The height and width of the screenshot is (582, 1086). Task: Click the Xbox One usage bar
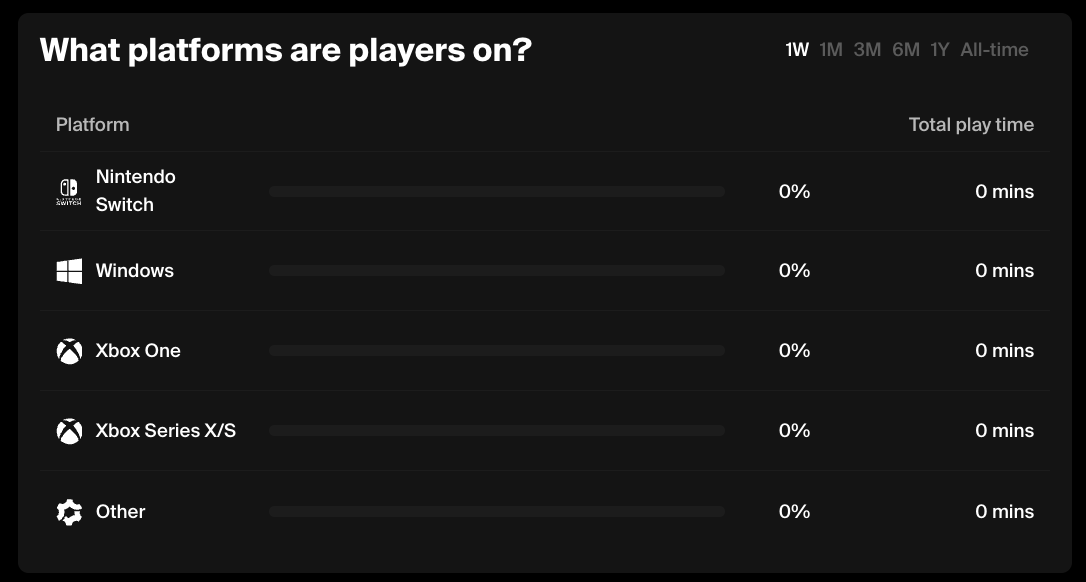tap(496, 351)
